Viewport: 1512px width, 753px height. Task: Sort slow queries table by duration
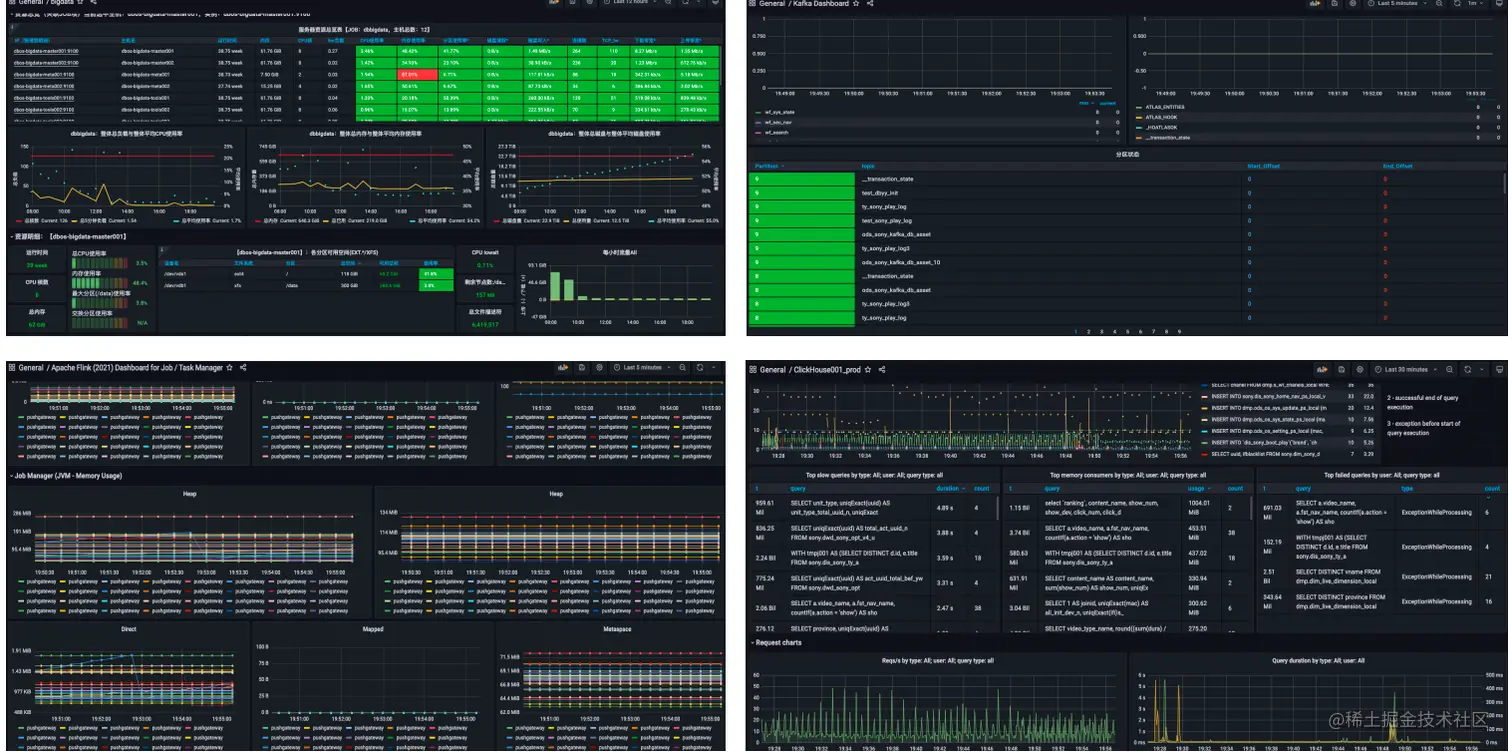pyautogui.click(x=950, y=489)
